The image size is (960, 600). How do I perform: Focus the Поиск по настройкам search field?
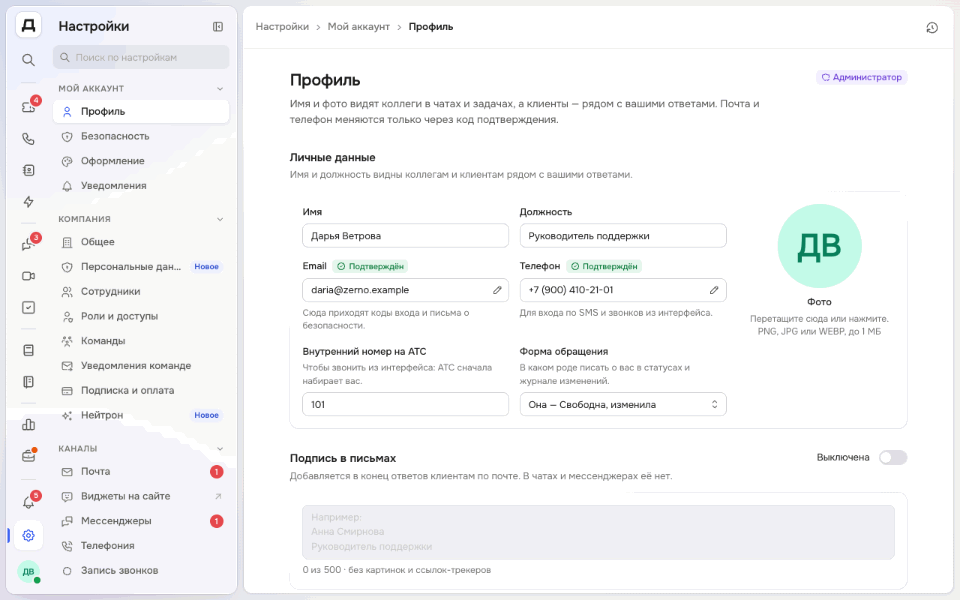pyautogui.click(x=141, y=58)
